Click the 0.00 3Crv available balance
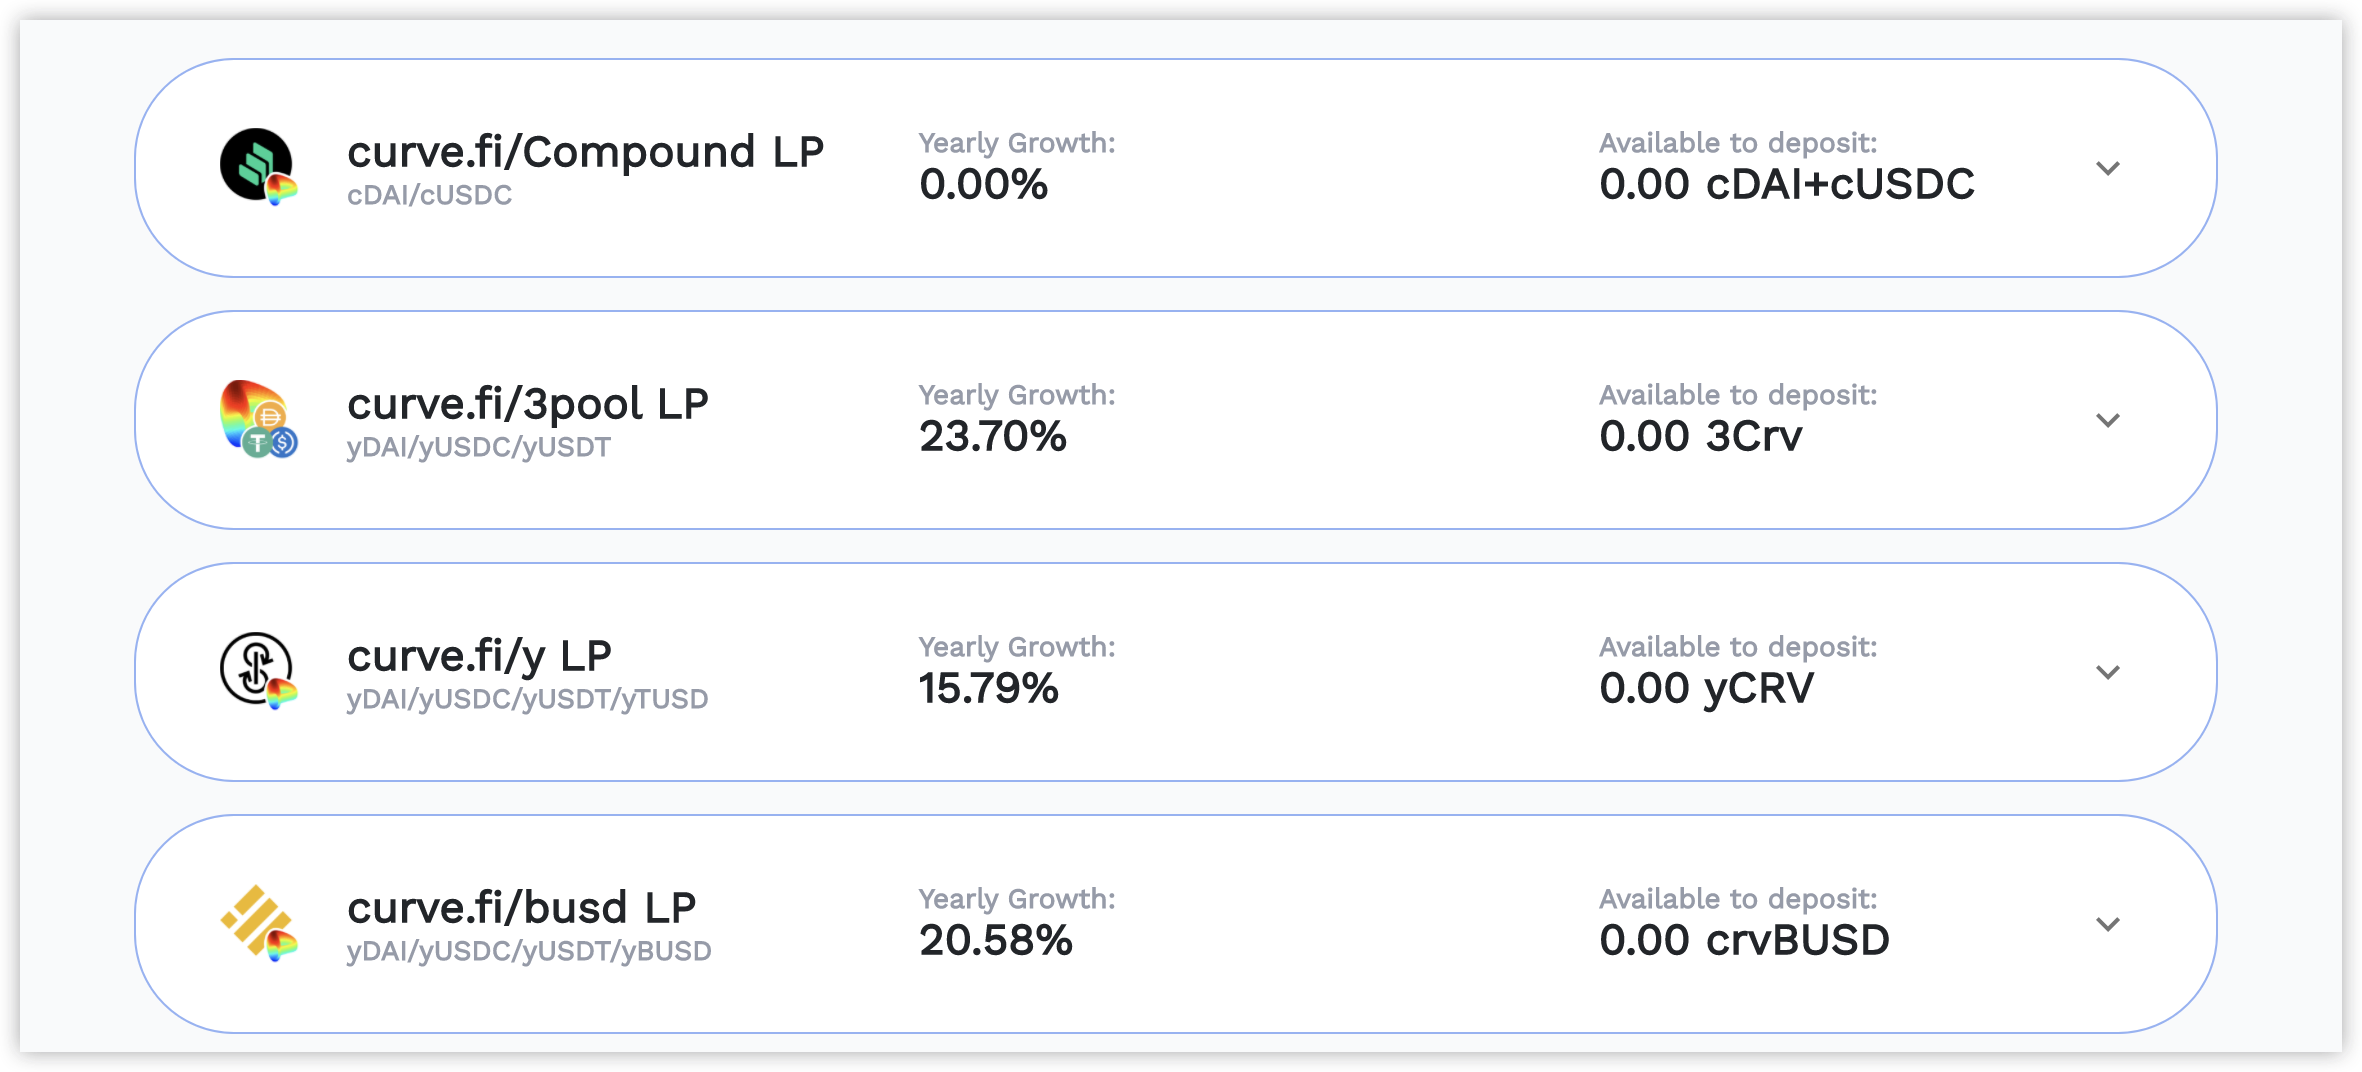This screenshot has height=1072, width=2362. click(1701, 436)
